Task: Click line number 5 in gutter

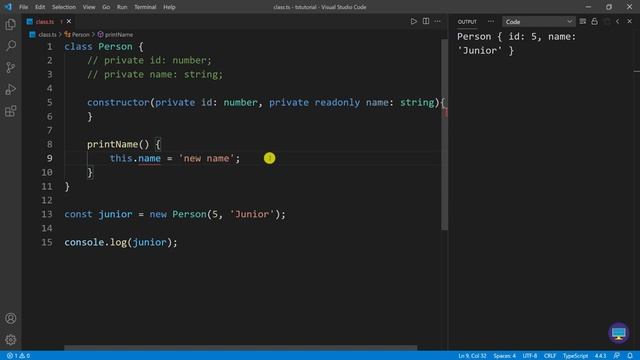Action: (x=49, y=102)
